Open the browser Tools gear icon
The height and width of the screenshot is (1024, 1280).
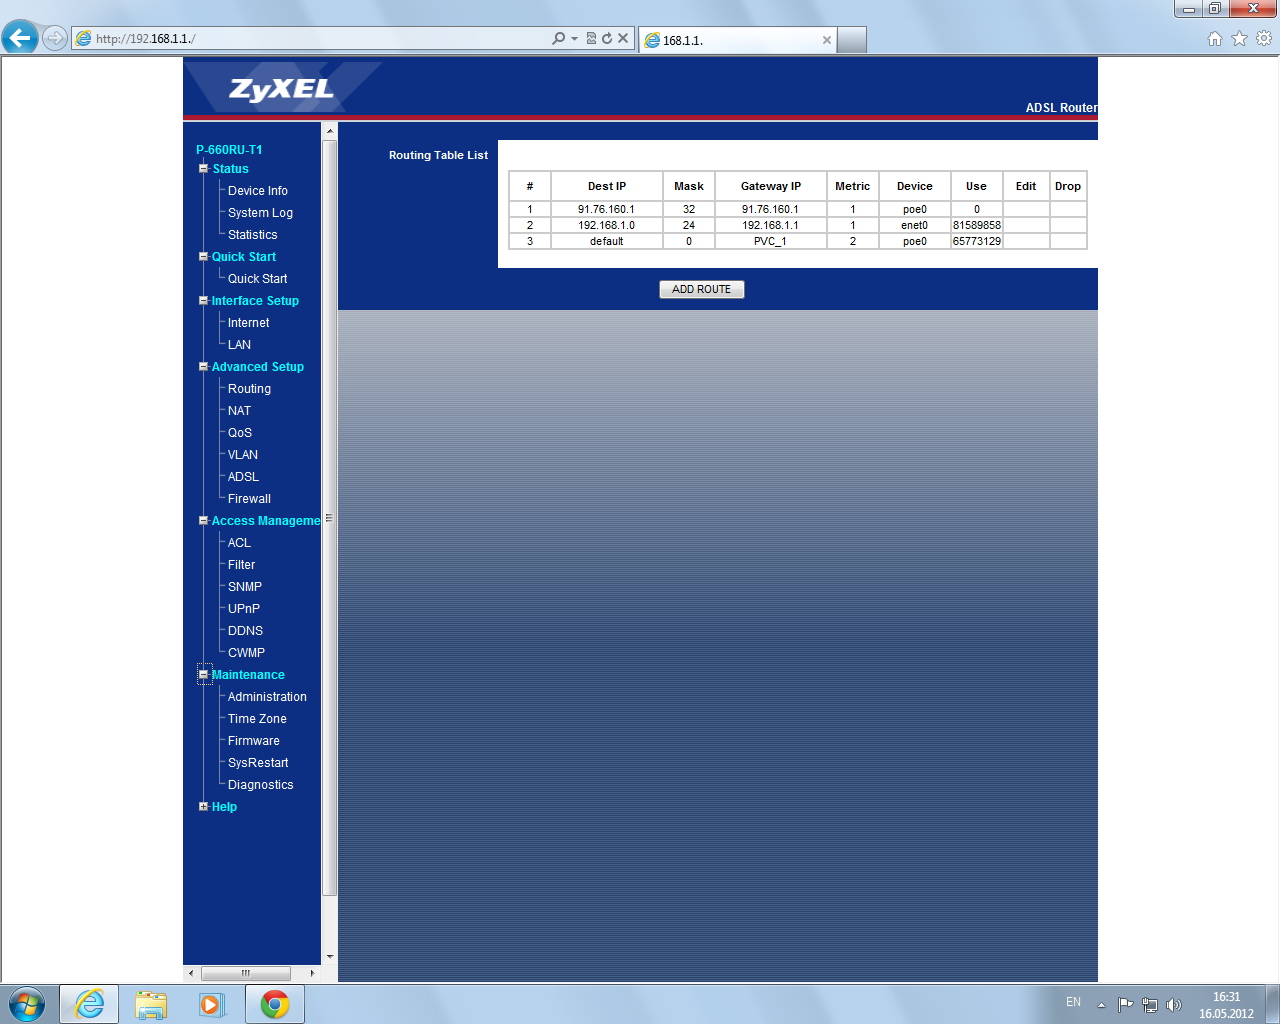point(1264,38)
